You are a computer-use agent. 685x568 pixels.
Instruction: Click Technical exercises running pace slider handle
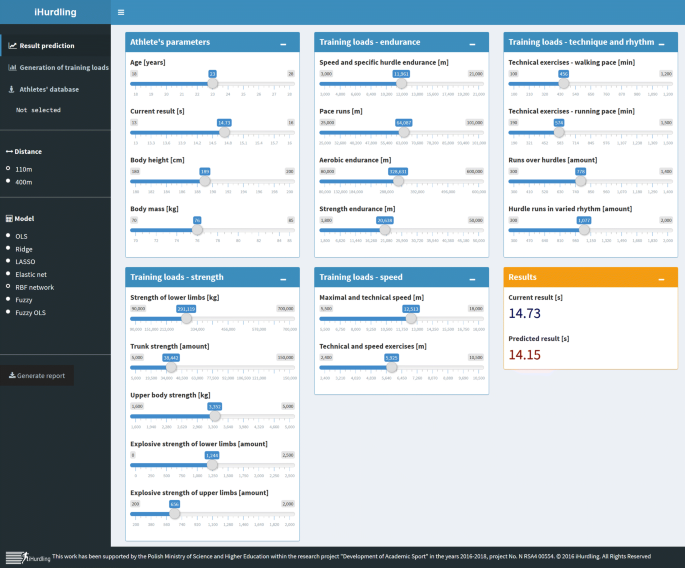tap(559, 132)
